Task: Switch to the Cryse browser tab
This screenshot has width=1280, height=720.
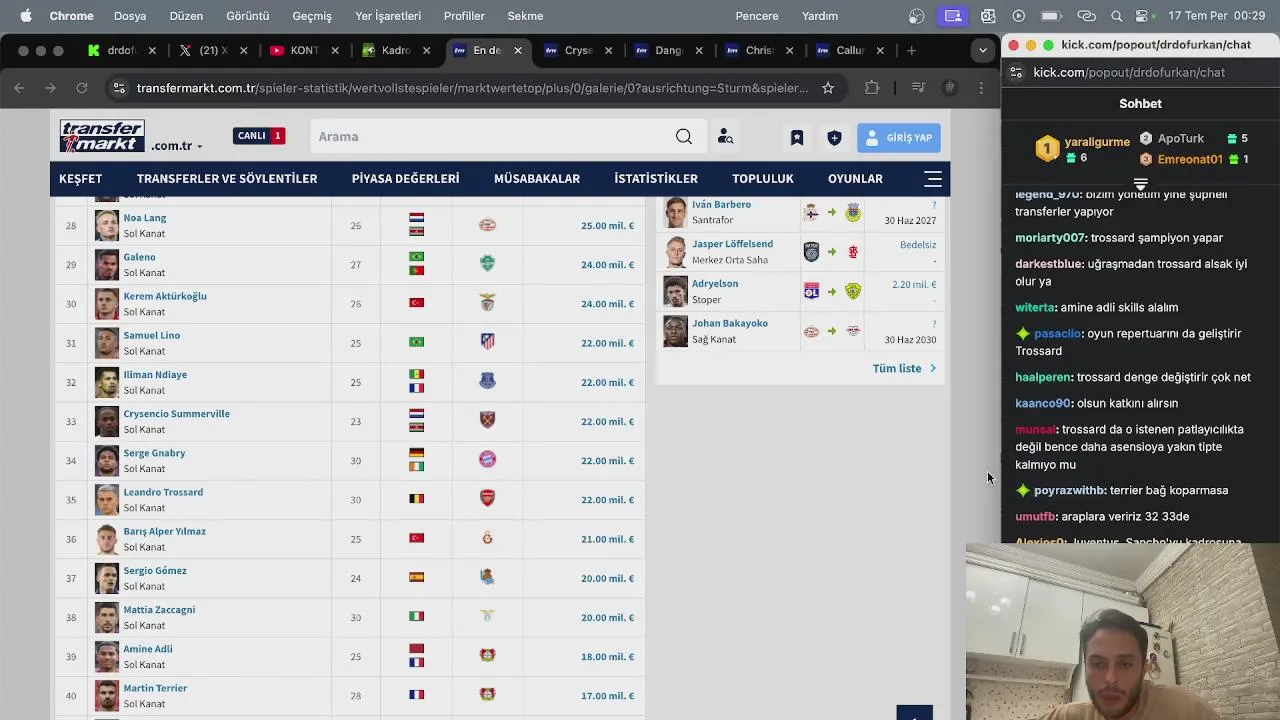Action: (578, 50)
